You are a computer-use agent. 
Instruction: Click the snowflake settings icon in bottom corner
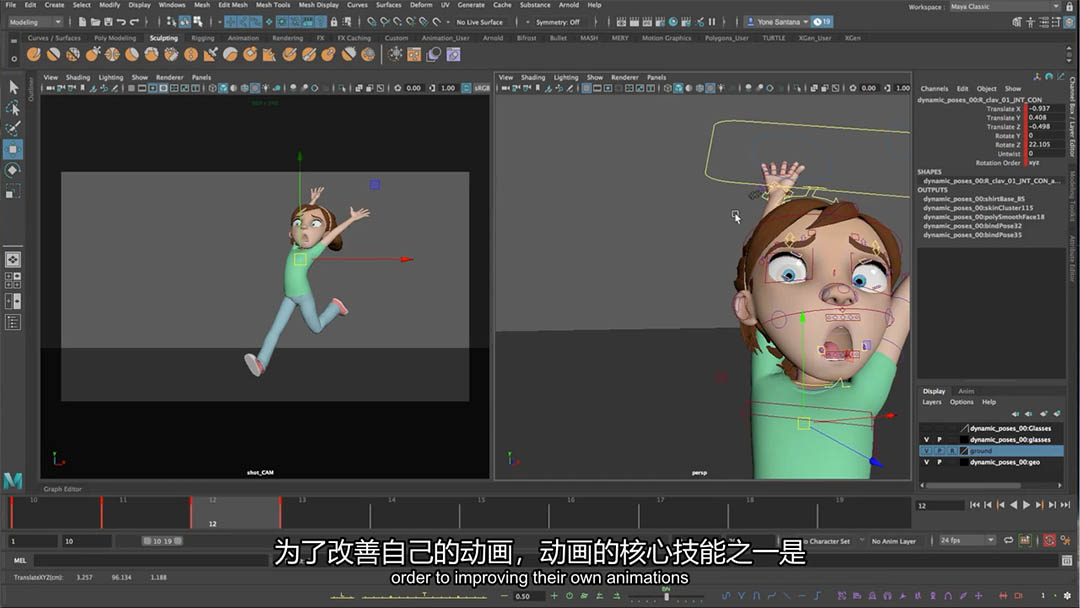pyautogui.click(x=1067, y=596)
